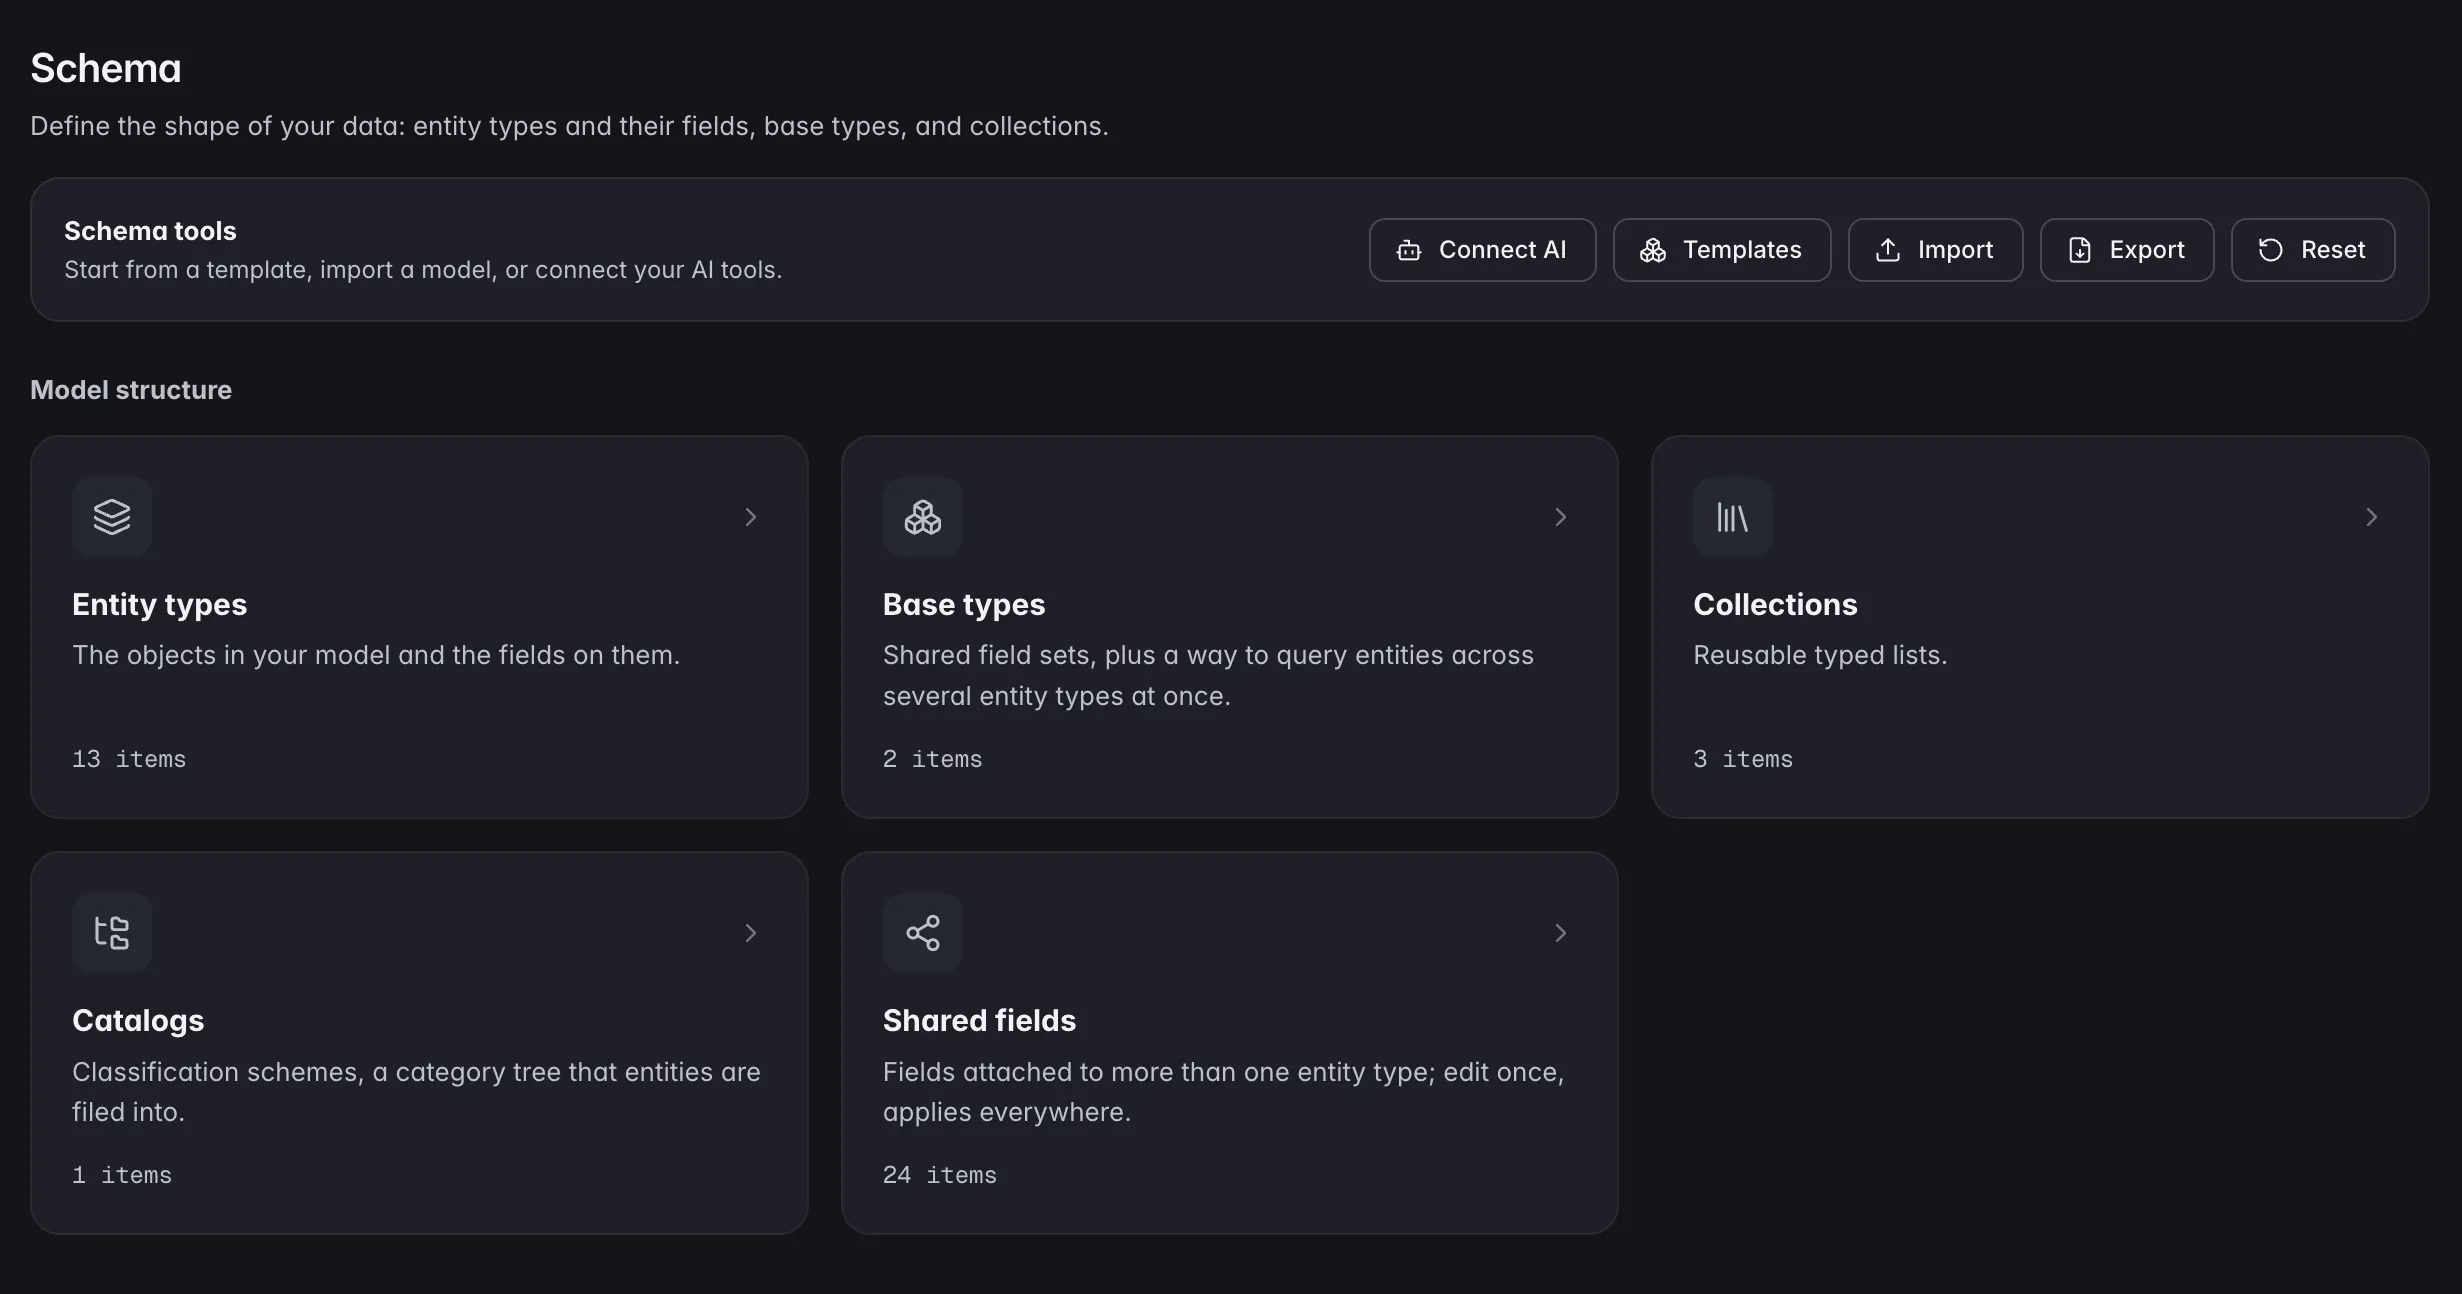Open Collections via its chevron arrow
Image resolution: width=2462 pixels, height=1294 pixels.
pos(2371,517)
